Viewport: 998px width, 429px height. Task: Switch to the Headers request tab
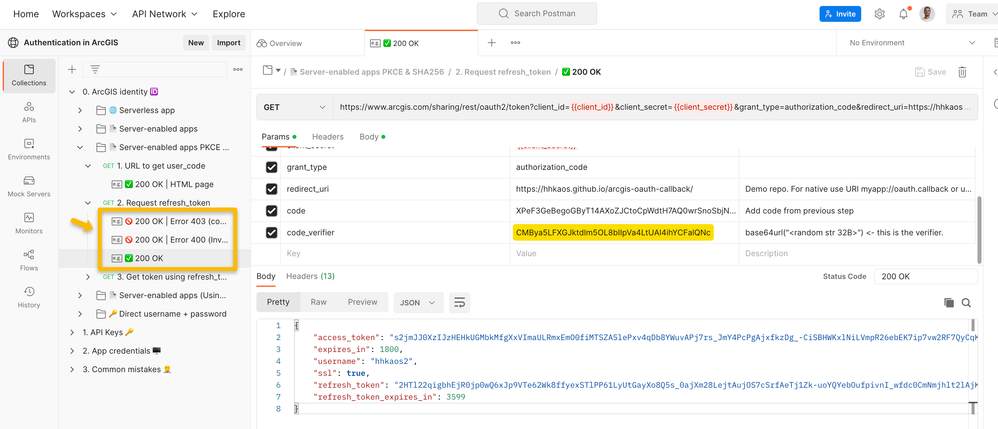[327, 137]
